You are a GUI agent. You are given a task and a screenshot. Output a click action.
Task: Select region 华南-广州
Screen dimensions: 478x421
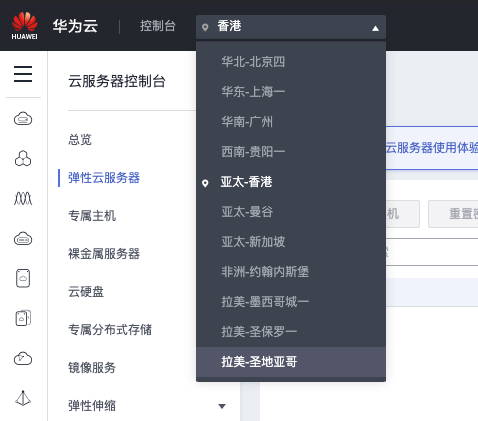click(x=291, y=122)
